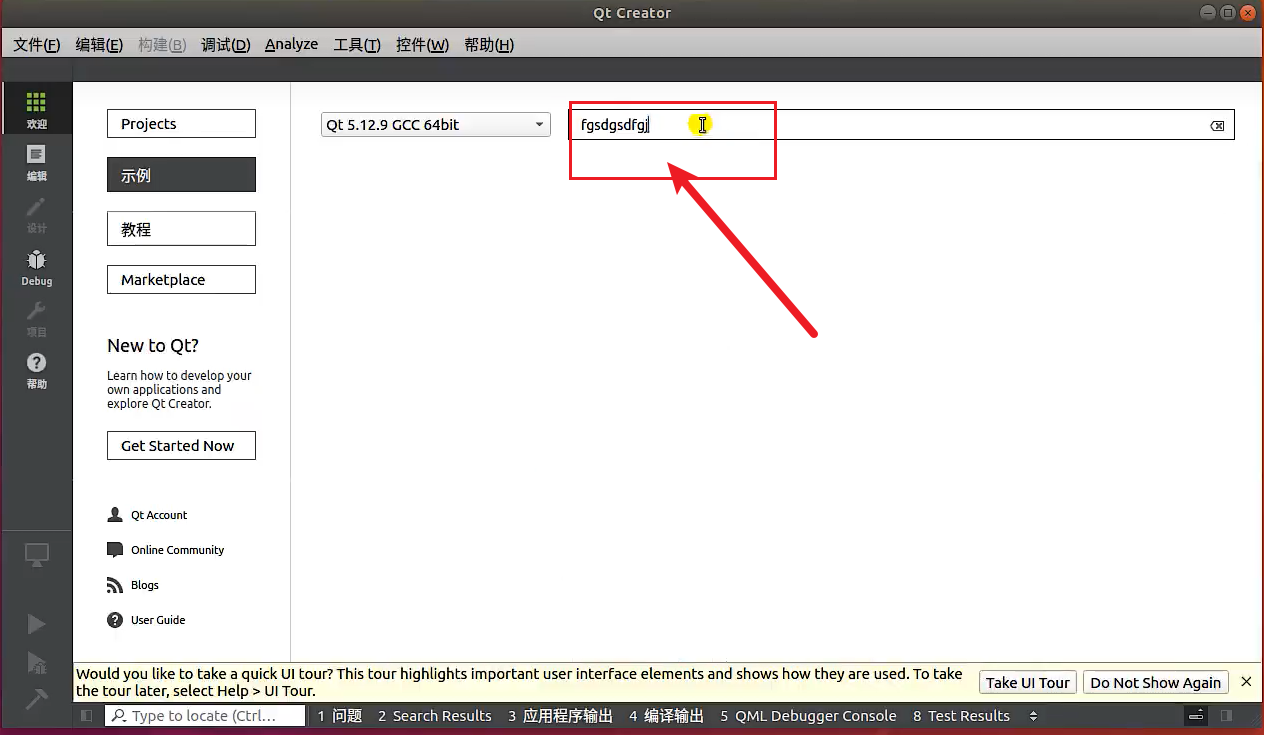Image resolution: width=1264 pixels, height=735 pixels.
Task: Open the 4 编译输出 pane
Action: point(666,716)
